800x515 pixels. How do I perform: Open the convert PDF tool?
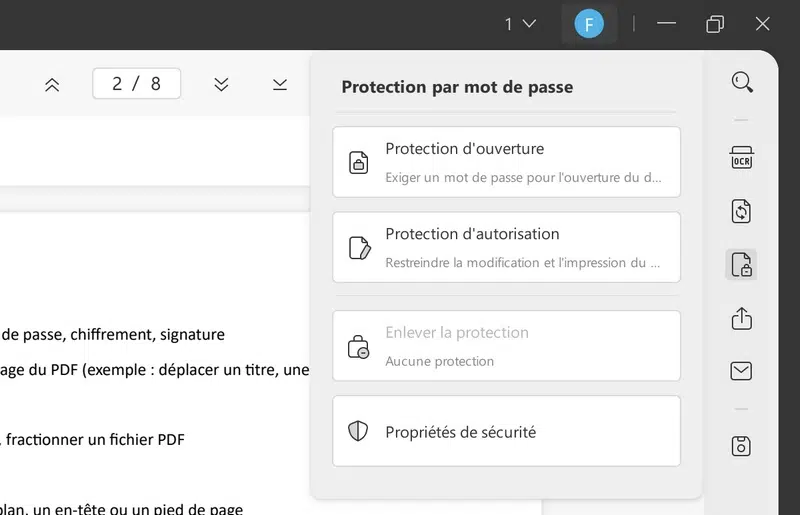coord(741,211)
